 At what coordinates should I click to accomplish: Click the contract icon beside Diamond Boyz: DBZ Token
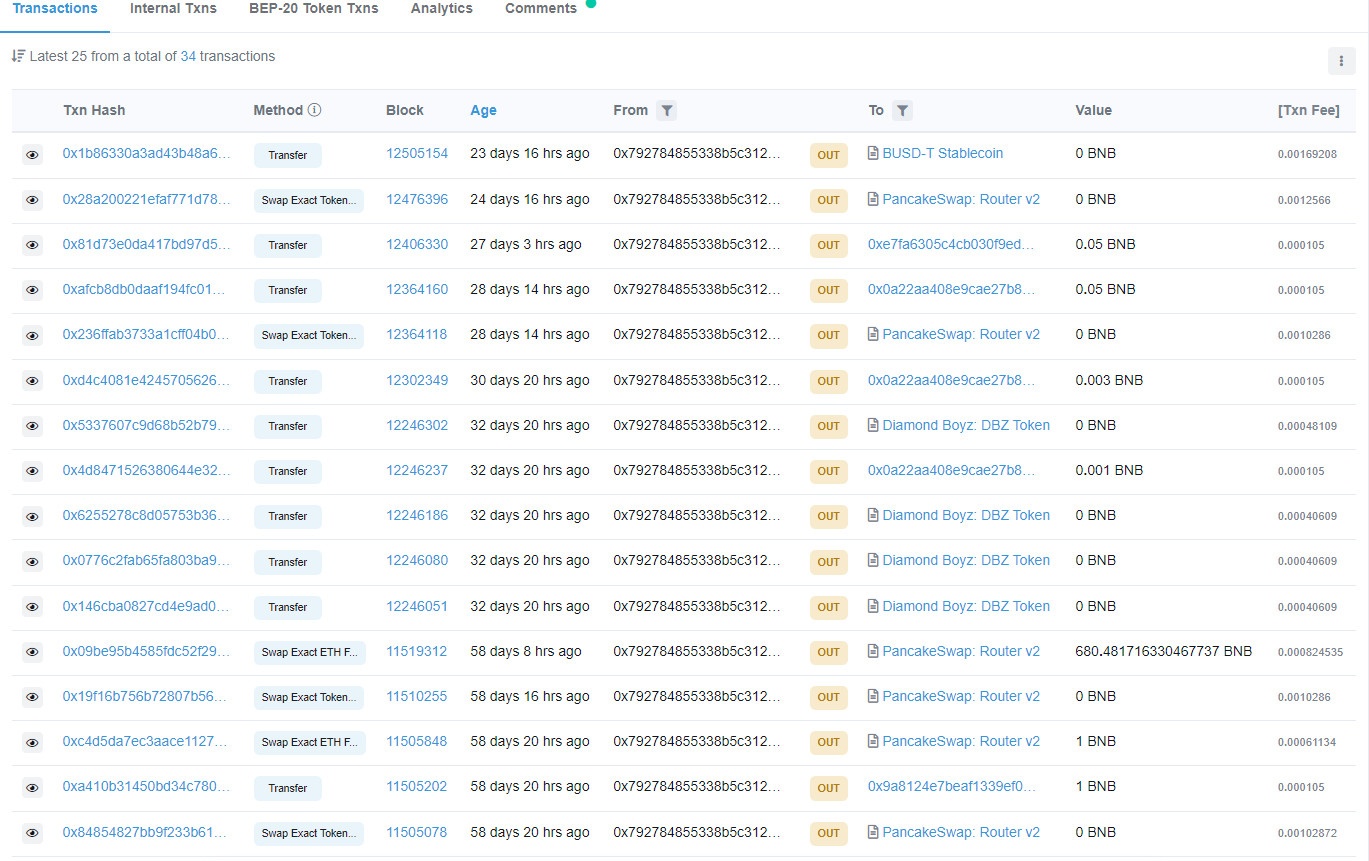pos(872,425)
